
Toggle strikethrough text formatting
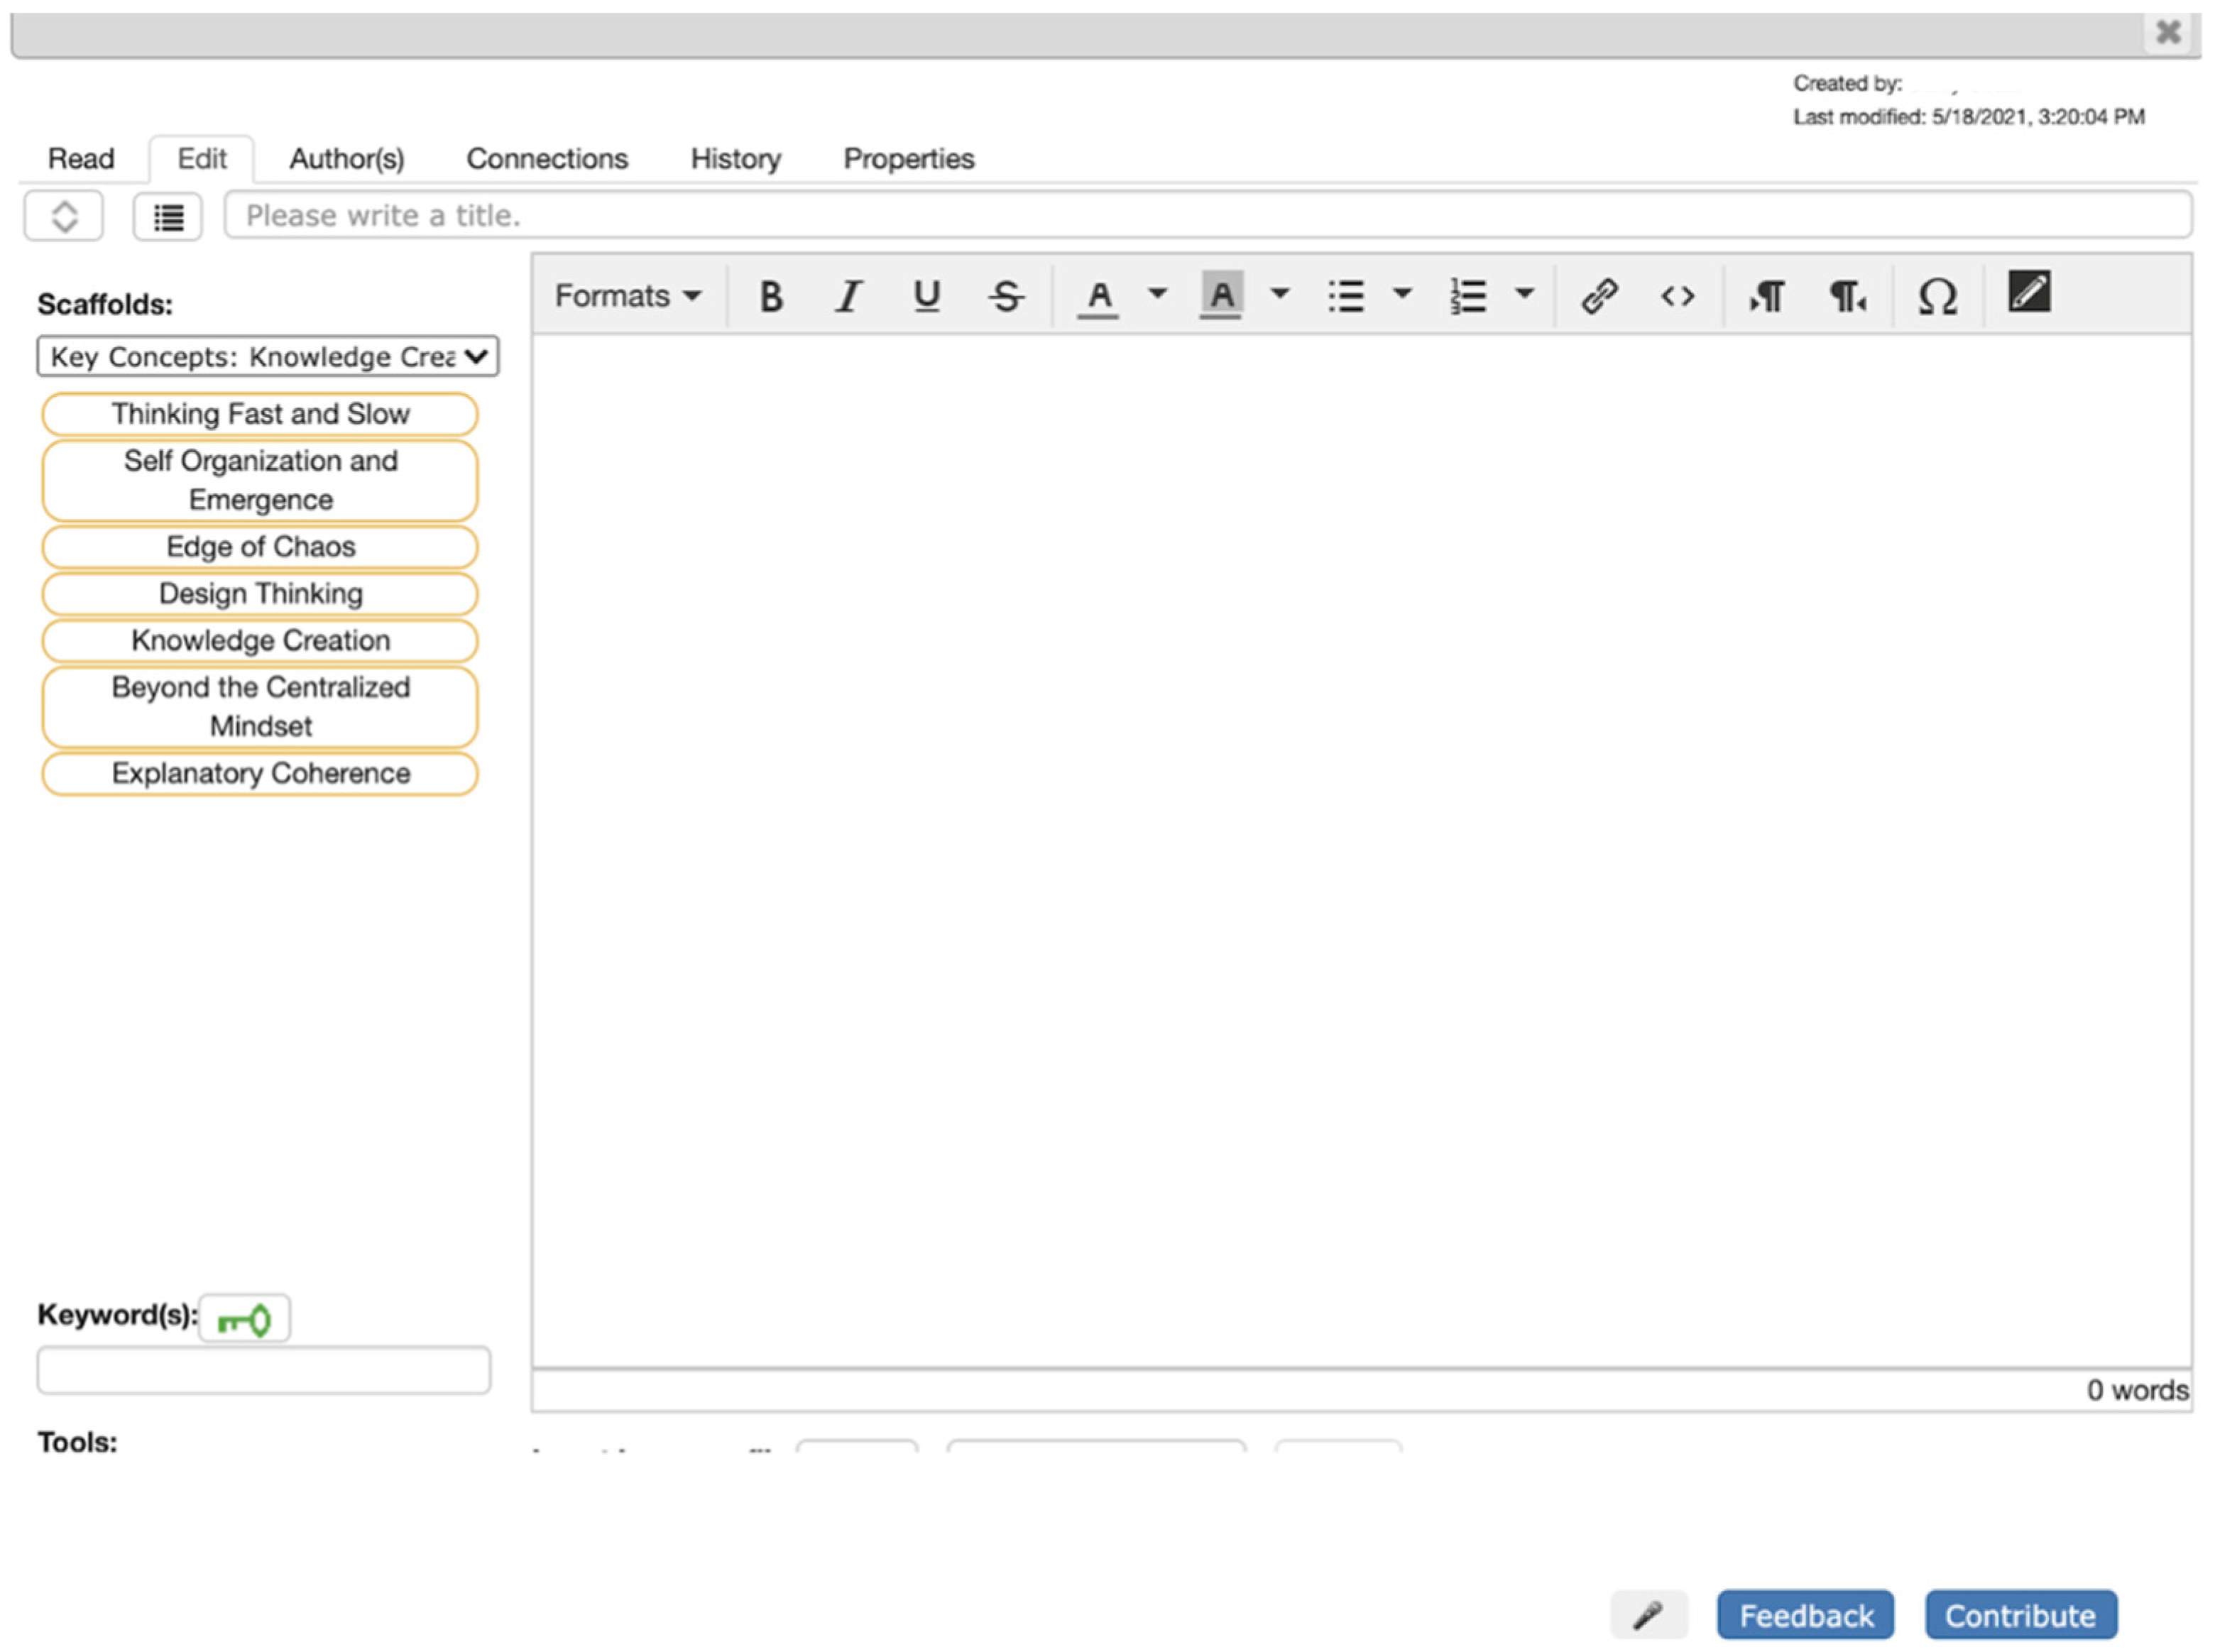point(1005,296)
